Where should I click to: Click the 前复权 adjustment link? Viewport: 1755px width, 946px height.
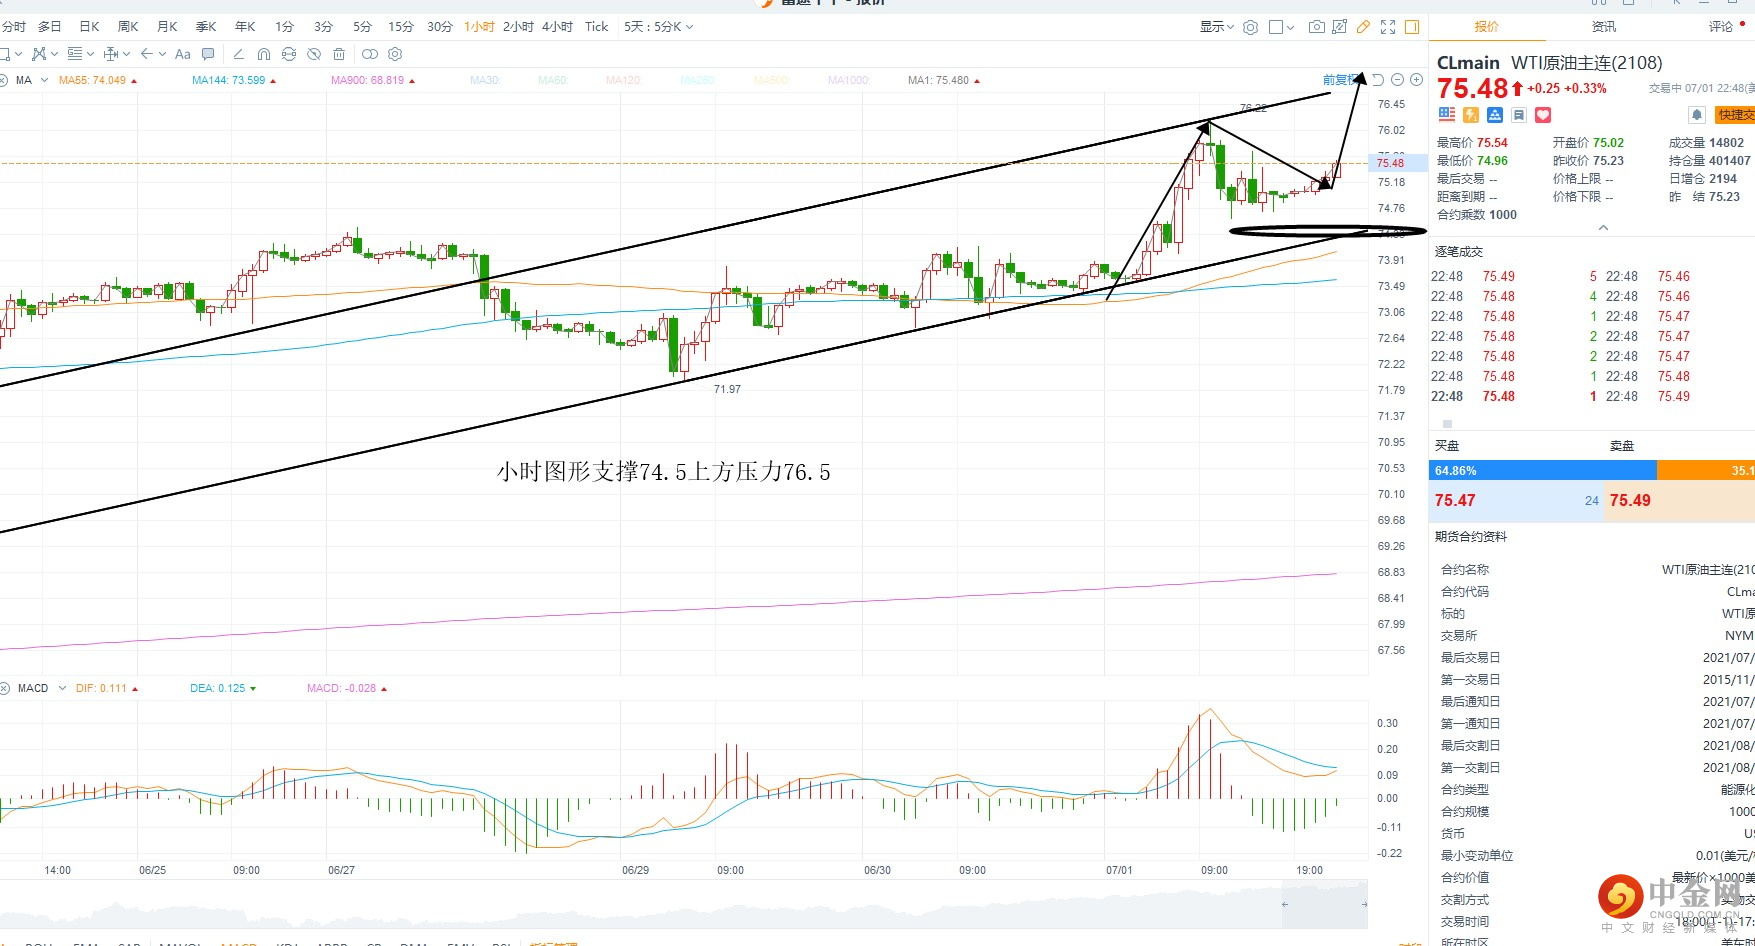1340,80
